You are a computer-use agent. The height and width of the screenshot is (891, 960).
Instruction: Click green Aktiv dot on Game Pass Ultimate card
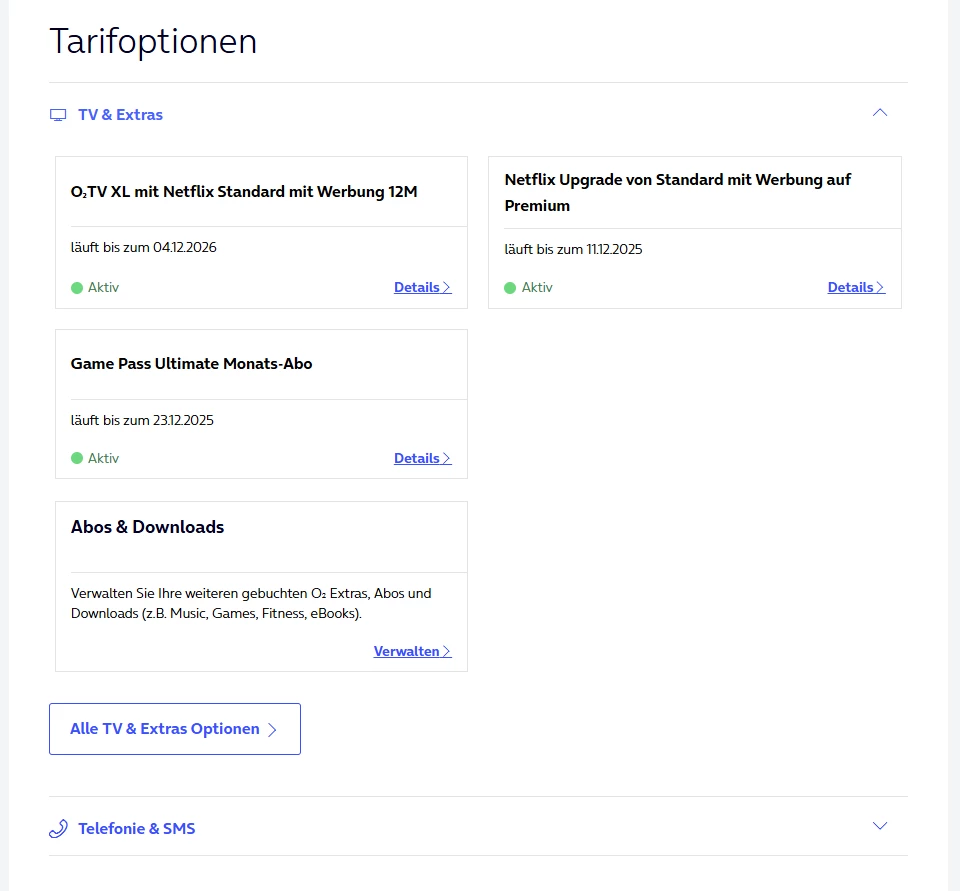77,459
